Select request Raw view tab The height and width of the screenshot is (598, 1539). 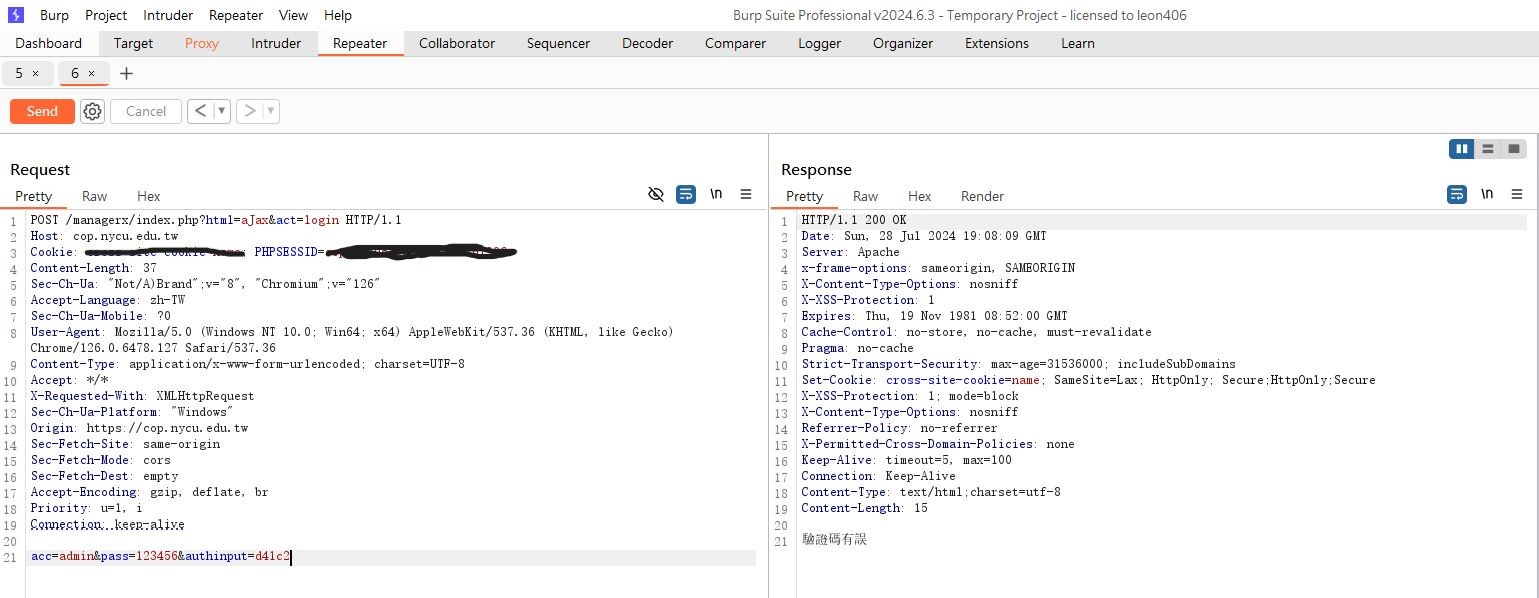[95, 196]
